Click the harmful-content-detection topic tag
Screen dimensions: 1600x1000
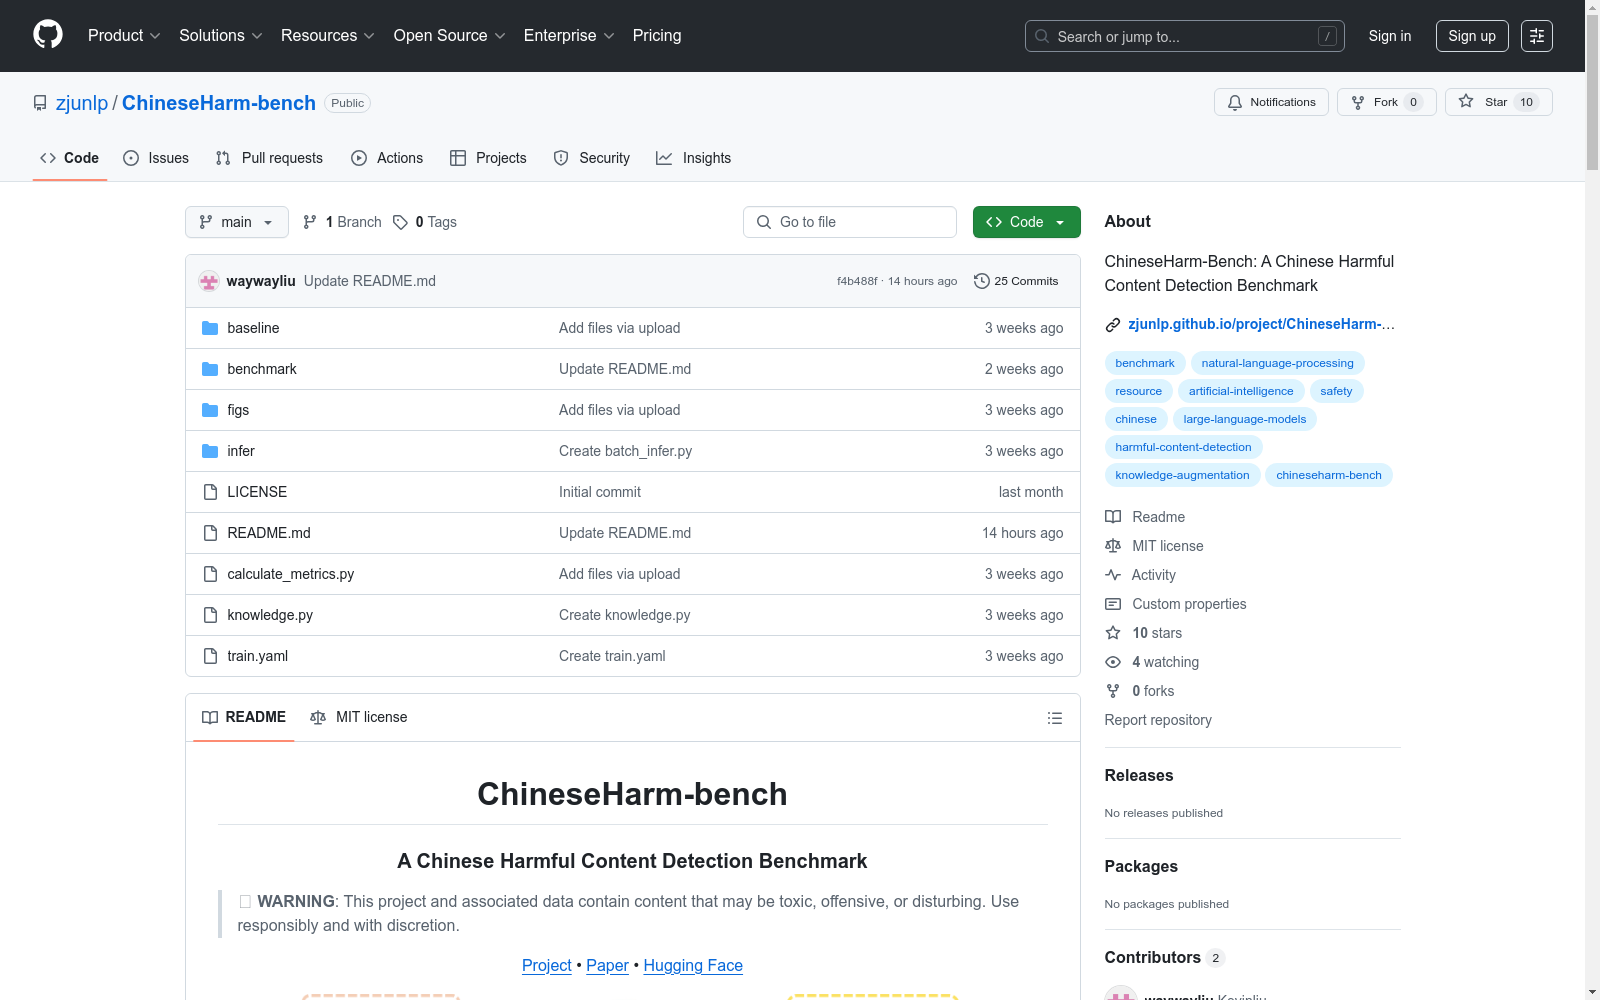pos(1183,447)
